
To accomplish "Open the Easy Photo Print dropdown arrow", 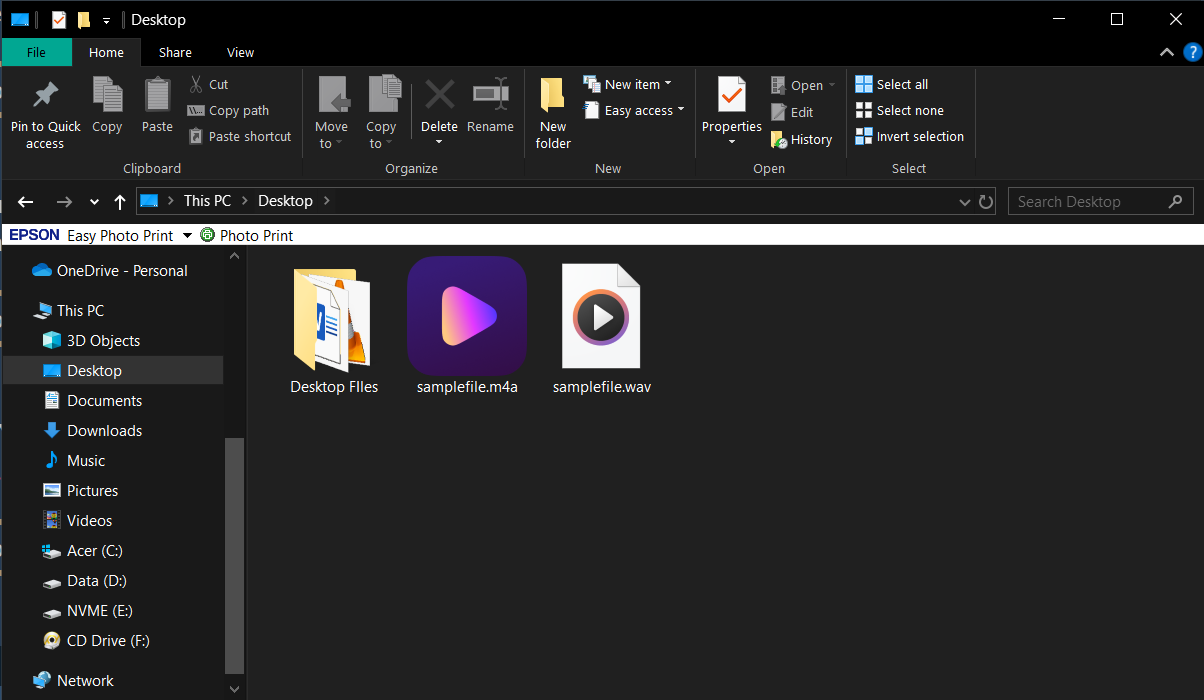I will (x=188, y=235).
